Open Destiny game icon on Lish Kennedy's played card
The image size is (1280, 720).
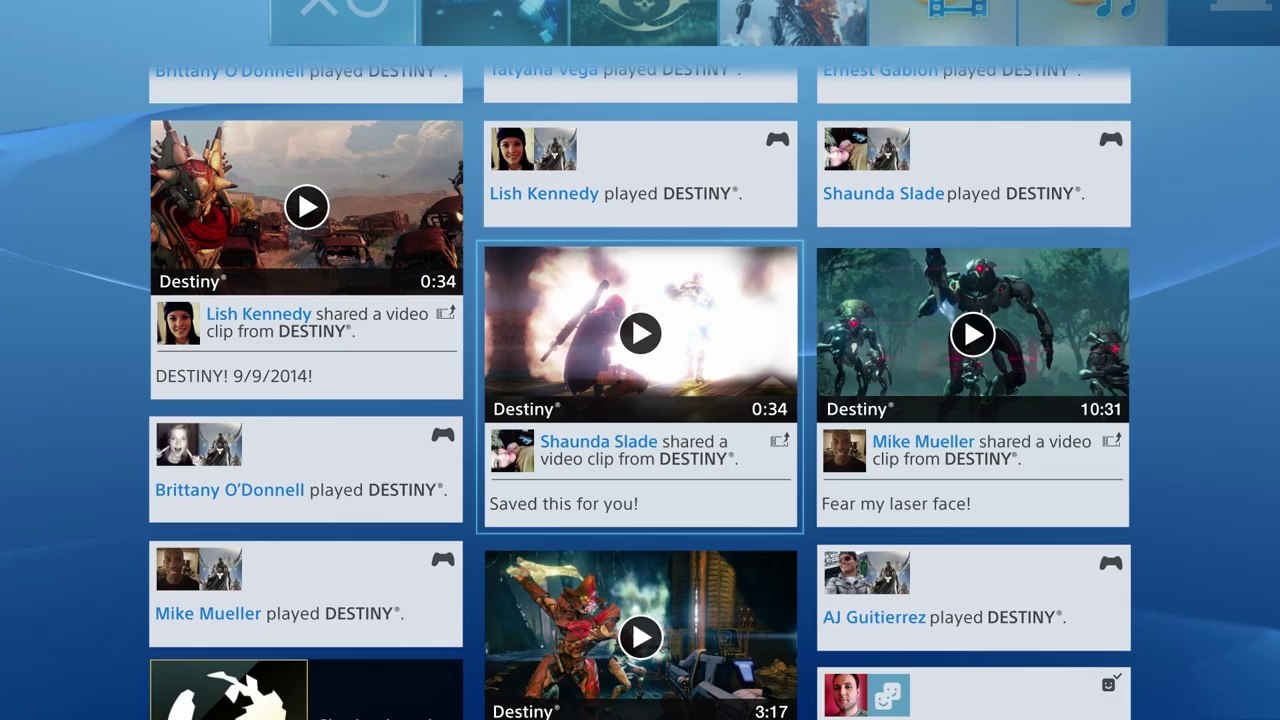pos(555,149)
